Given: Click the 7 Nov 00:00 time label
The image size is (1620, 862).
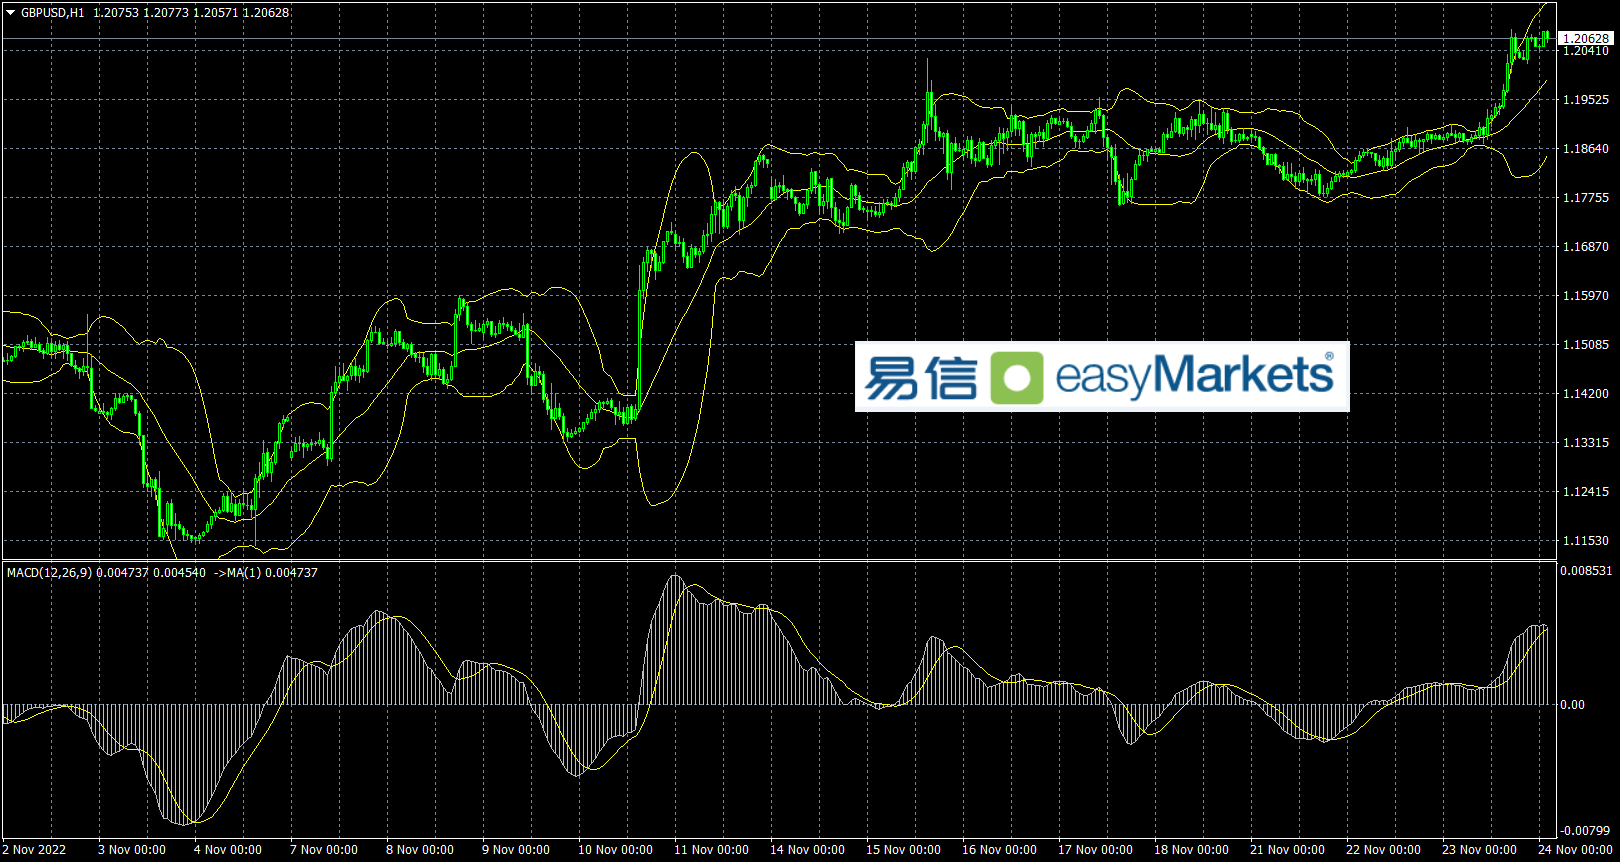Looking at the screenshot, I should (324, 850).
